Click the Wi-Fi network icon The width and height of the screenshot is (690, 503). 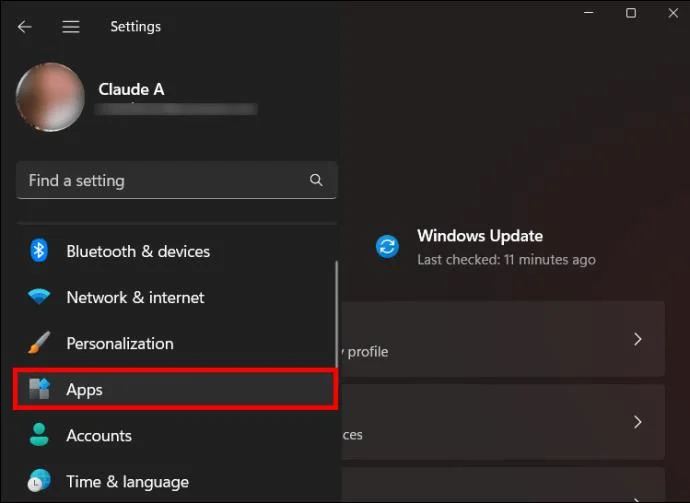[x=39, y=297]
